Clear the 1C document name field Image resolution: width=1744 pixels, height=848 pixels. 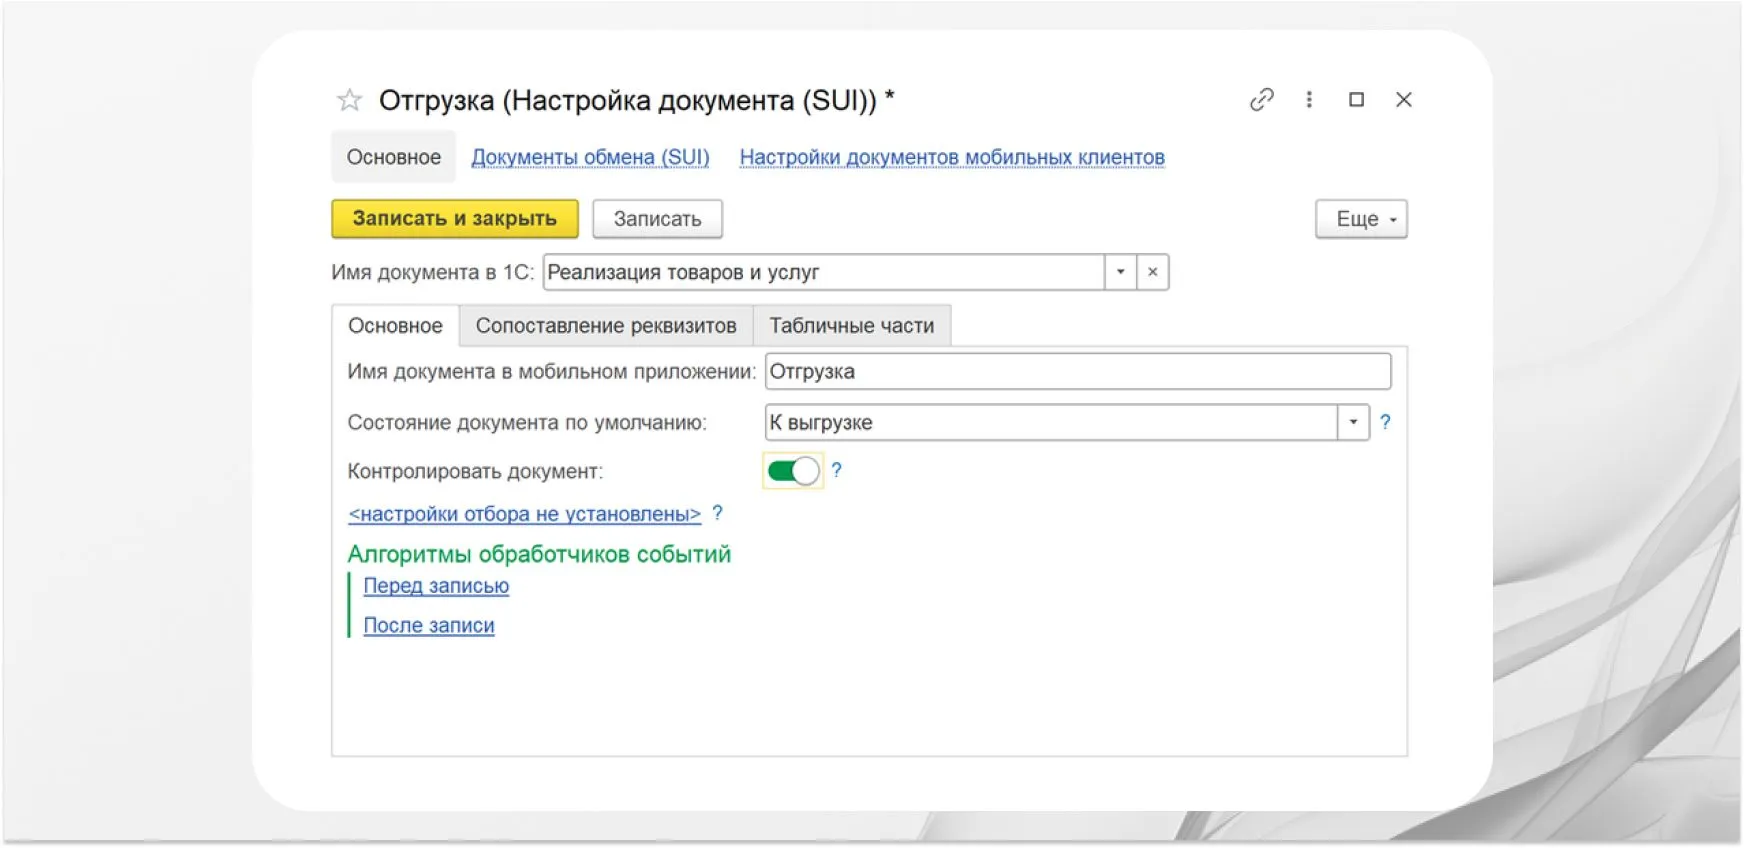[x=1153, y=272]
